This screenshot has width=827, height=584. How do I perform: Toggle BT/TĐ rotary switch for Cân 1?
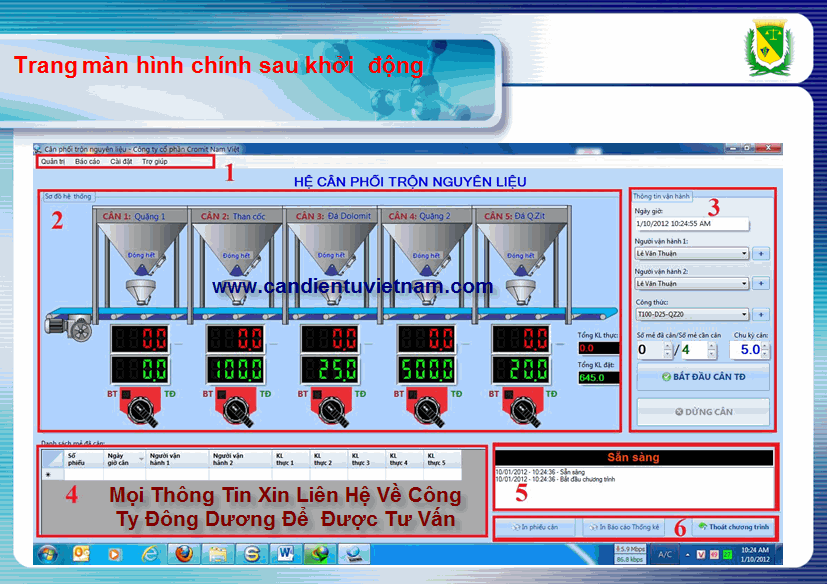pyautogui.click(x=140, y=407)
